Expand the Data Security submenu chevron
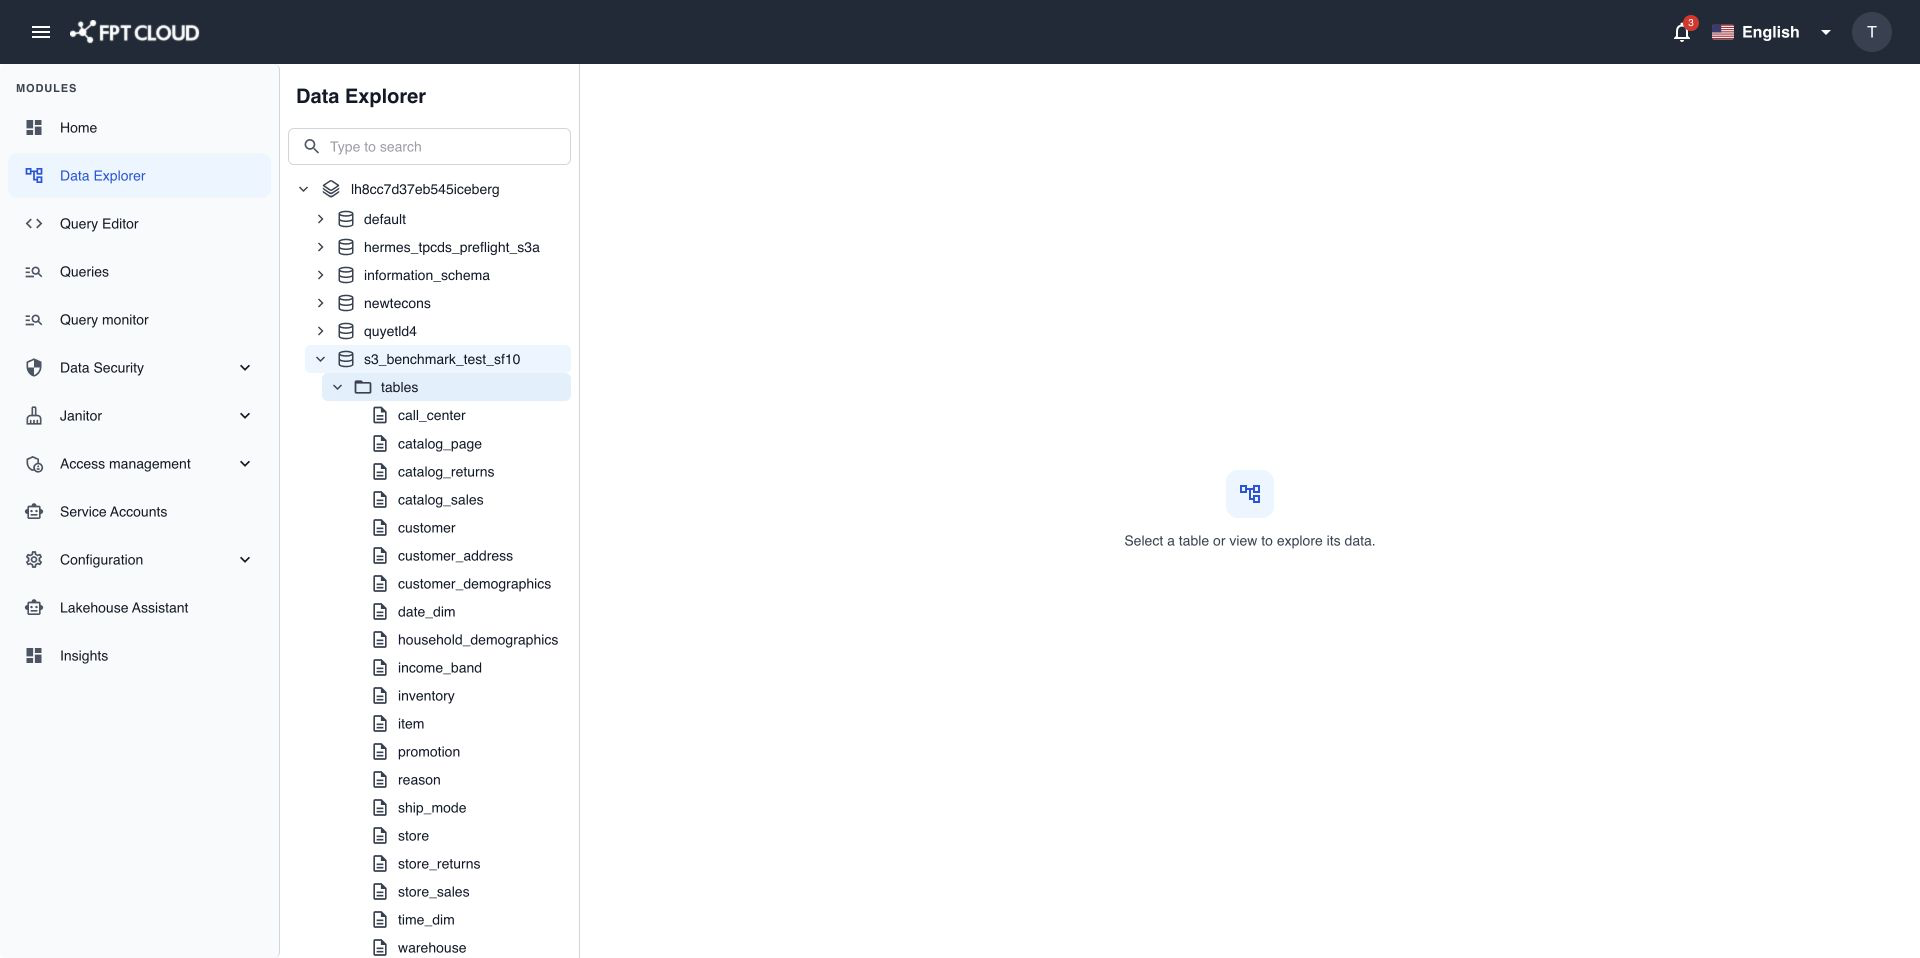This screenshot has width=1920, height=958. pos(245,368)
